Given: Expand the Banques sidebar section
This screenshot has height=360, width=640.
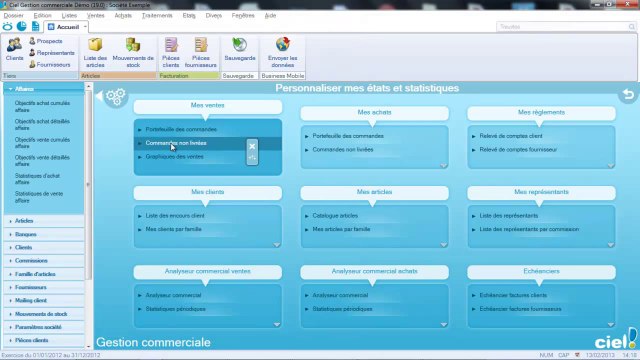Looking at the screenshot, I should pyautogui.click(x=44, y=234).
